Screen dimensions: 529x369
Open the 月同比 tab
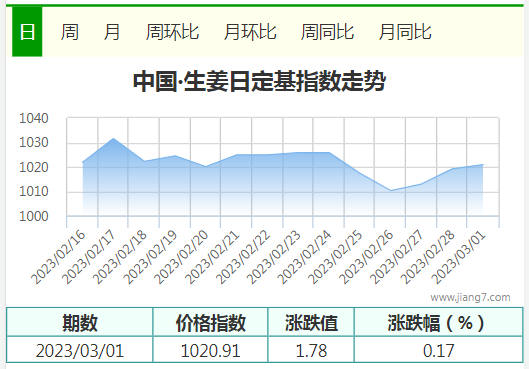[x=405, y=32]
